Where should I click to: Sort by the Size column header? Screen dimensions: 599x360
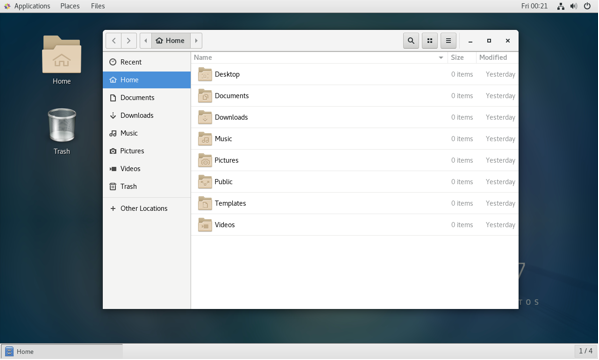[461, 57]
